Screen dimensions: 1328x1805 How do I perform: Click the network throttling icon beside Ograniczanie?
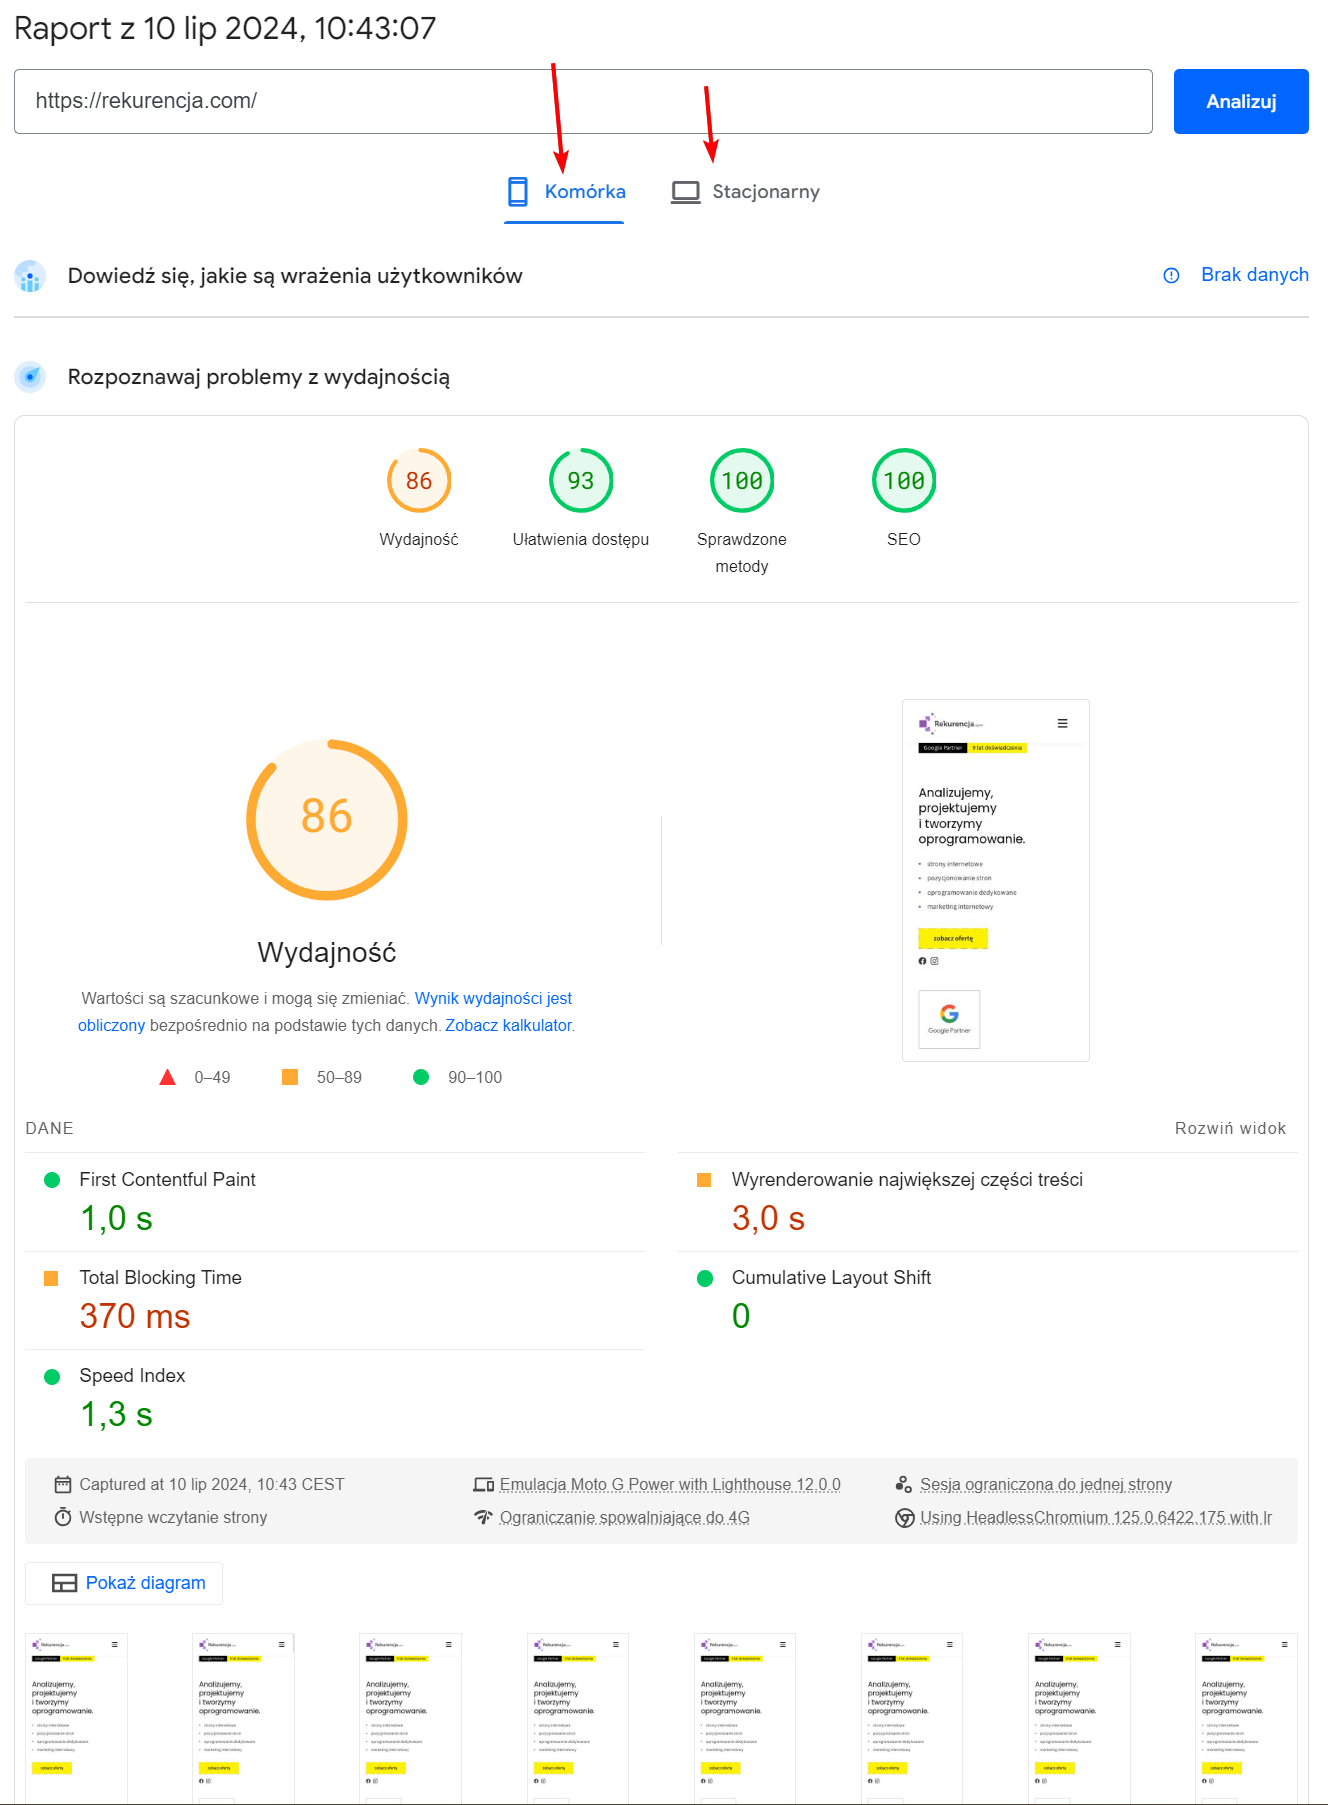484,1517
